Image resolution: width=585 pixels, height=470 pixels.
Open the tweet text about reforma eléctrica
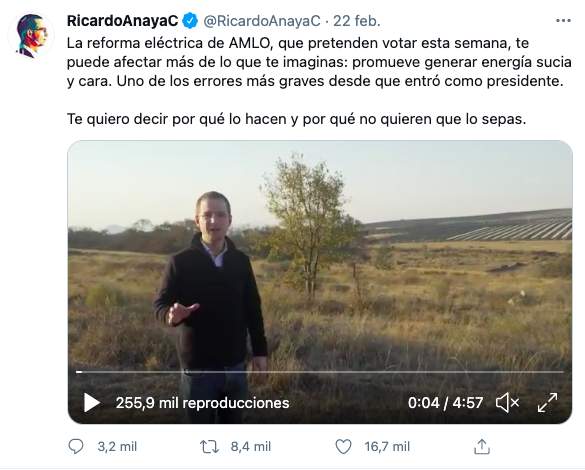point(319,81)
